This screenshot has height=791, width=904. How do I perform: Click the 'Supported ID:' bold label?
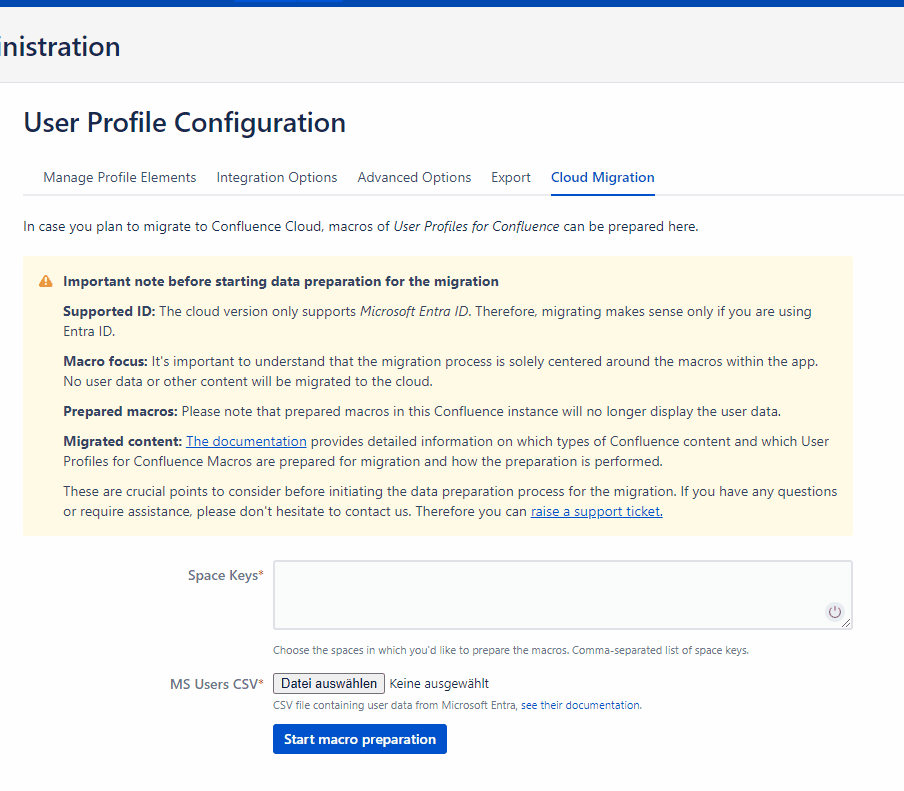pyautogui.click(x=109, y=312)
